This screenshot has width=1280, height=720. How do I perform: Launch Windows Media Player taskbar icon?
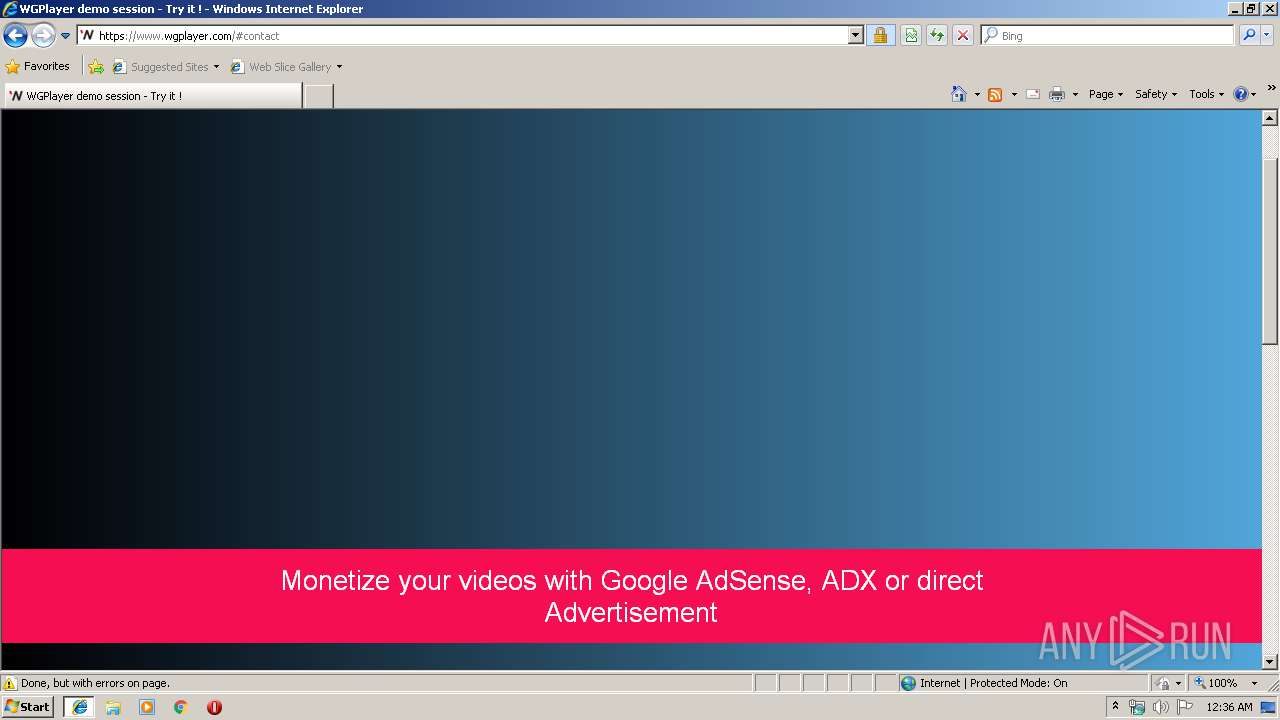[147, 707]
